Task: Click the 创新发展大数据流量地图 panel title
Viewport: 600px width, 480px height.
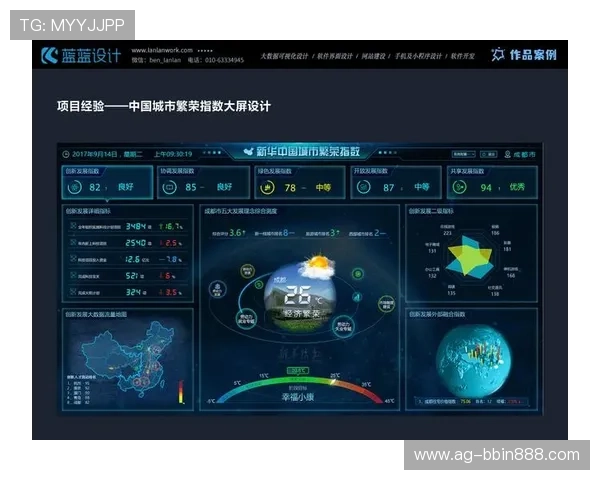Action: pyautogui.click(x=96, y=314)
